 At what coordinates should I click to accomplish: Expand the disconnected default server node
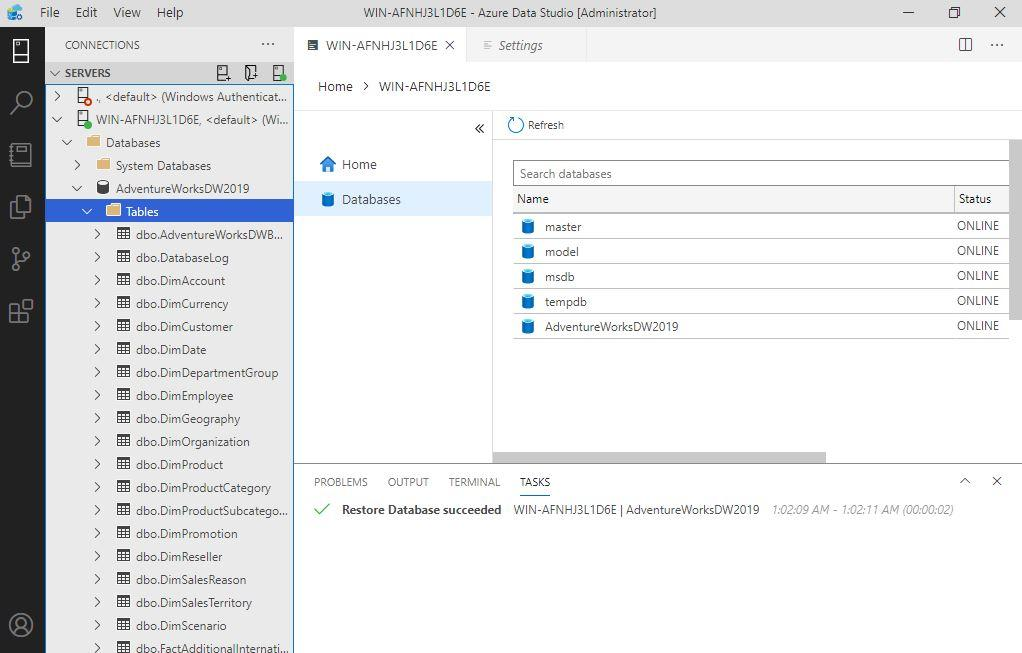tap(57, 96)
